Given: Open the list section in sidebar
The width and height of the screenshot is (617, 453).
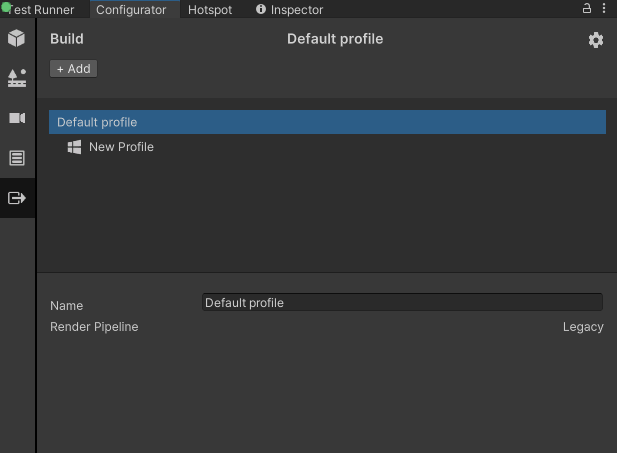Looking at the screenshot, I should click(17, 158).
